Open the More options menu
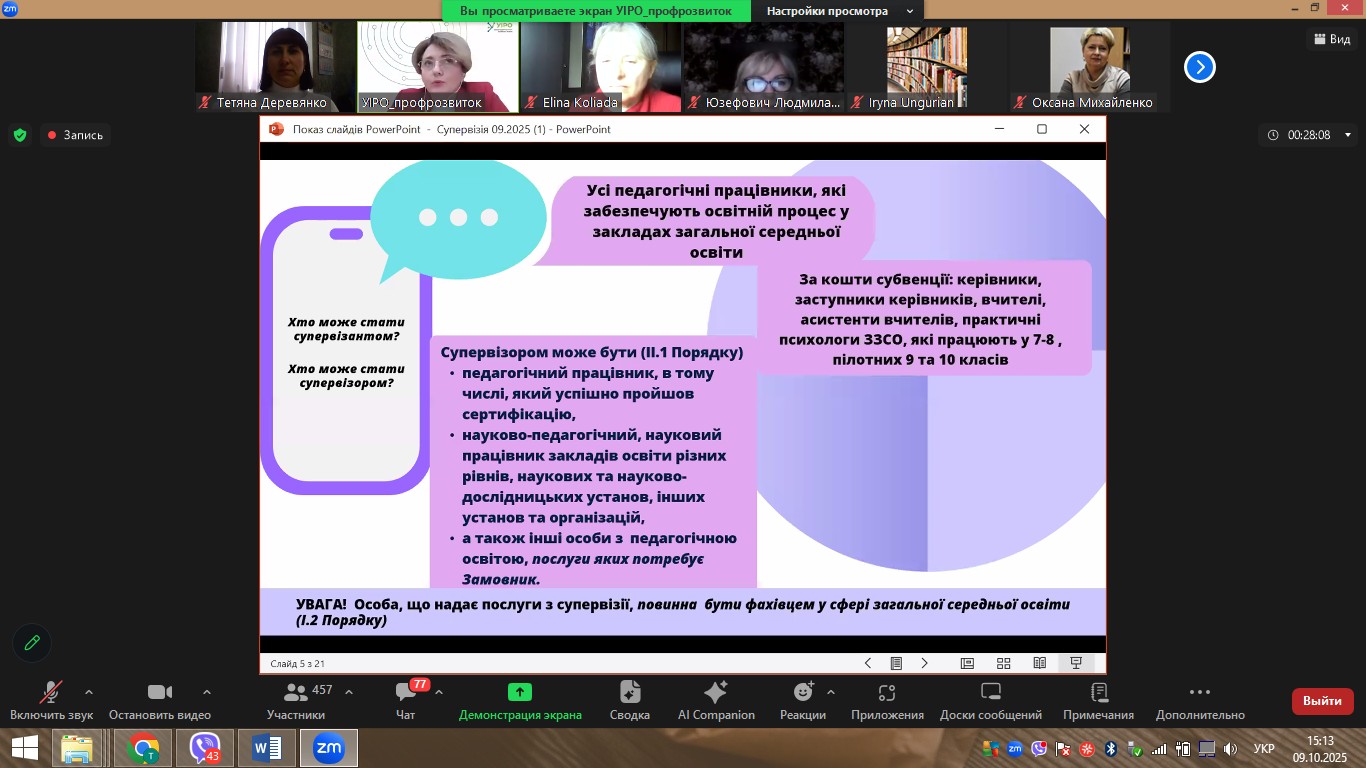This screenshot has height=768, width=1366. pyautogui.click(x=1200, y=700)
